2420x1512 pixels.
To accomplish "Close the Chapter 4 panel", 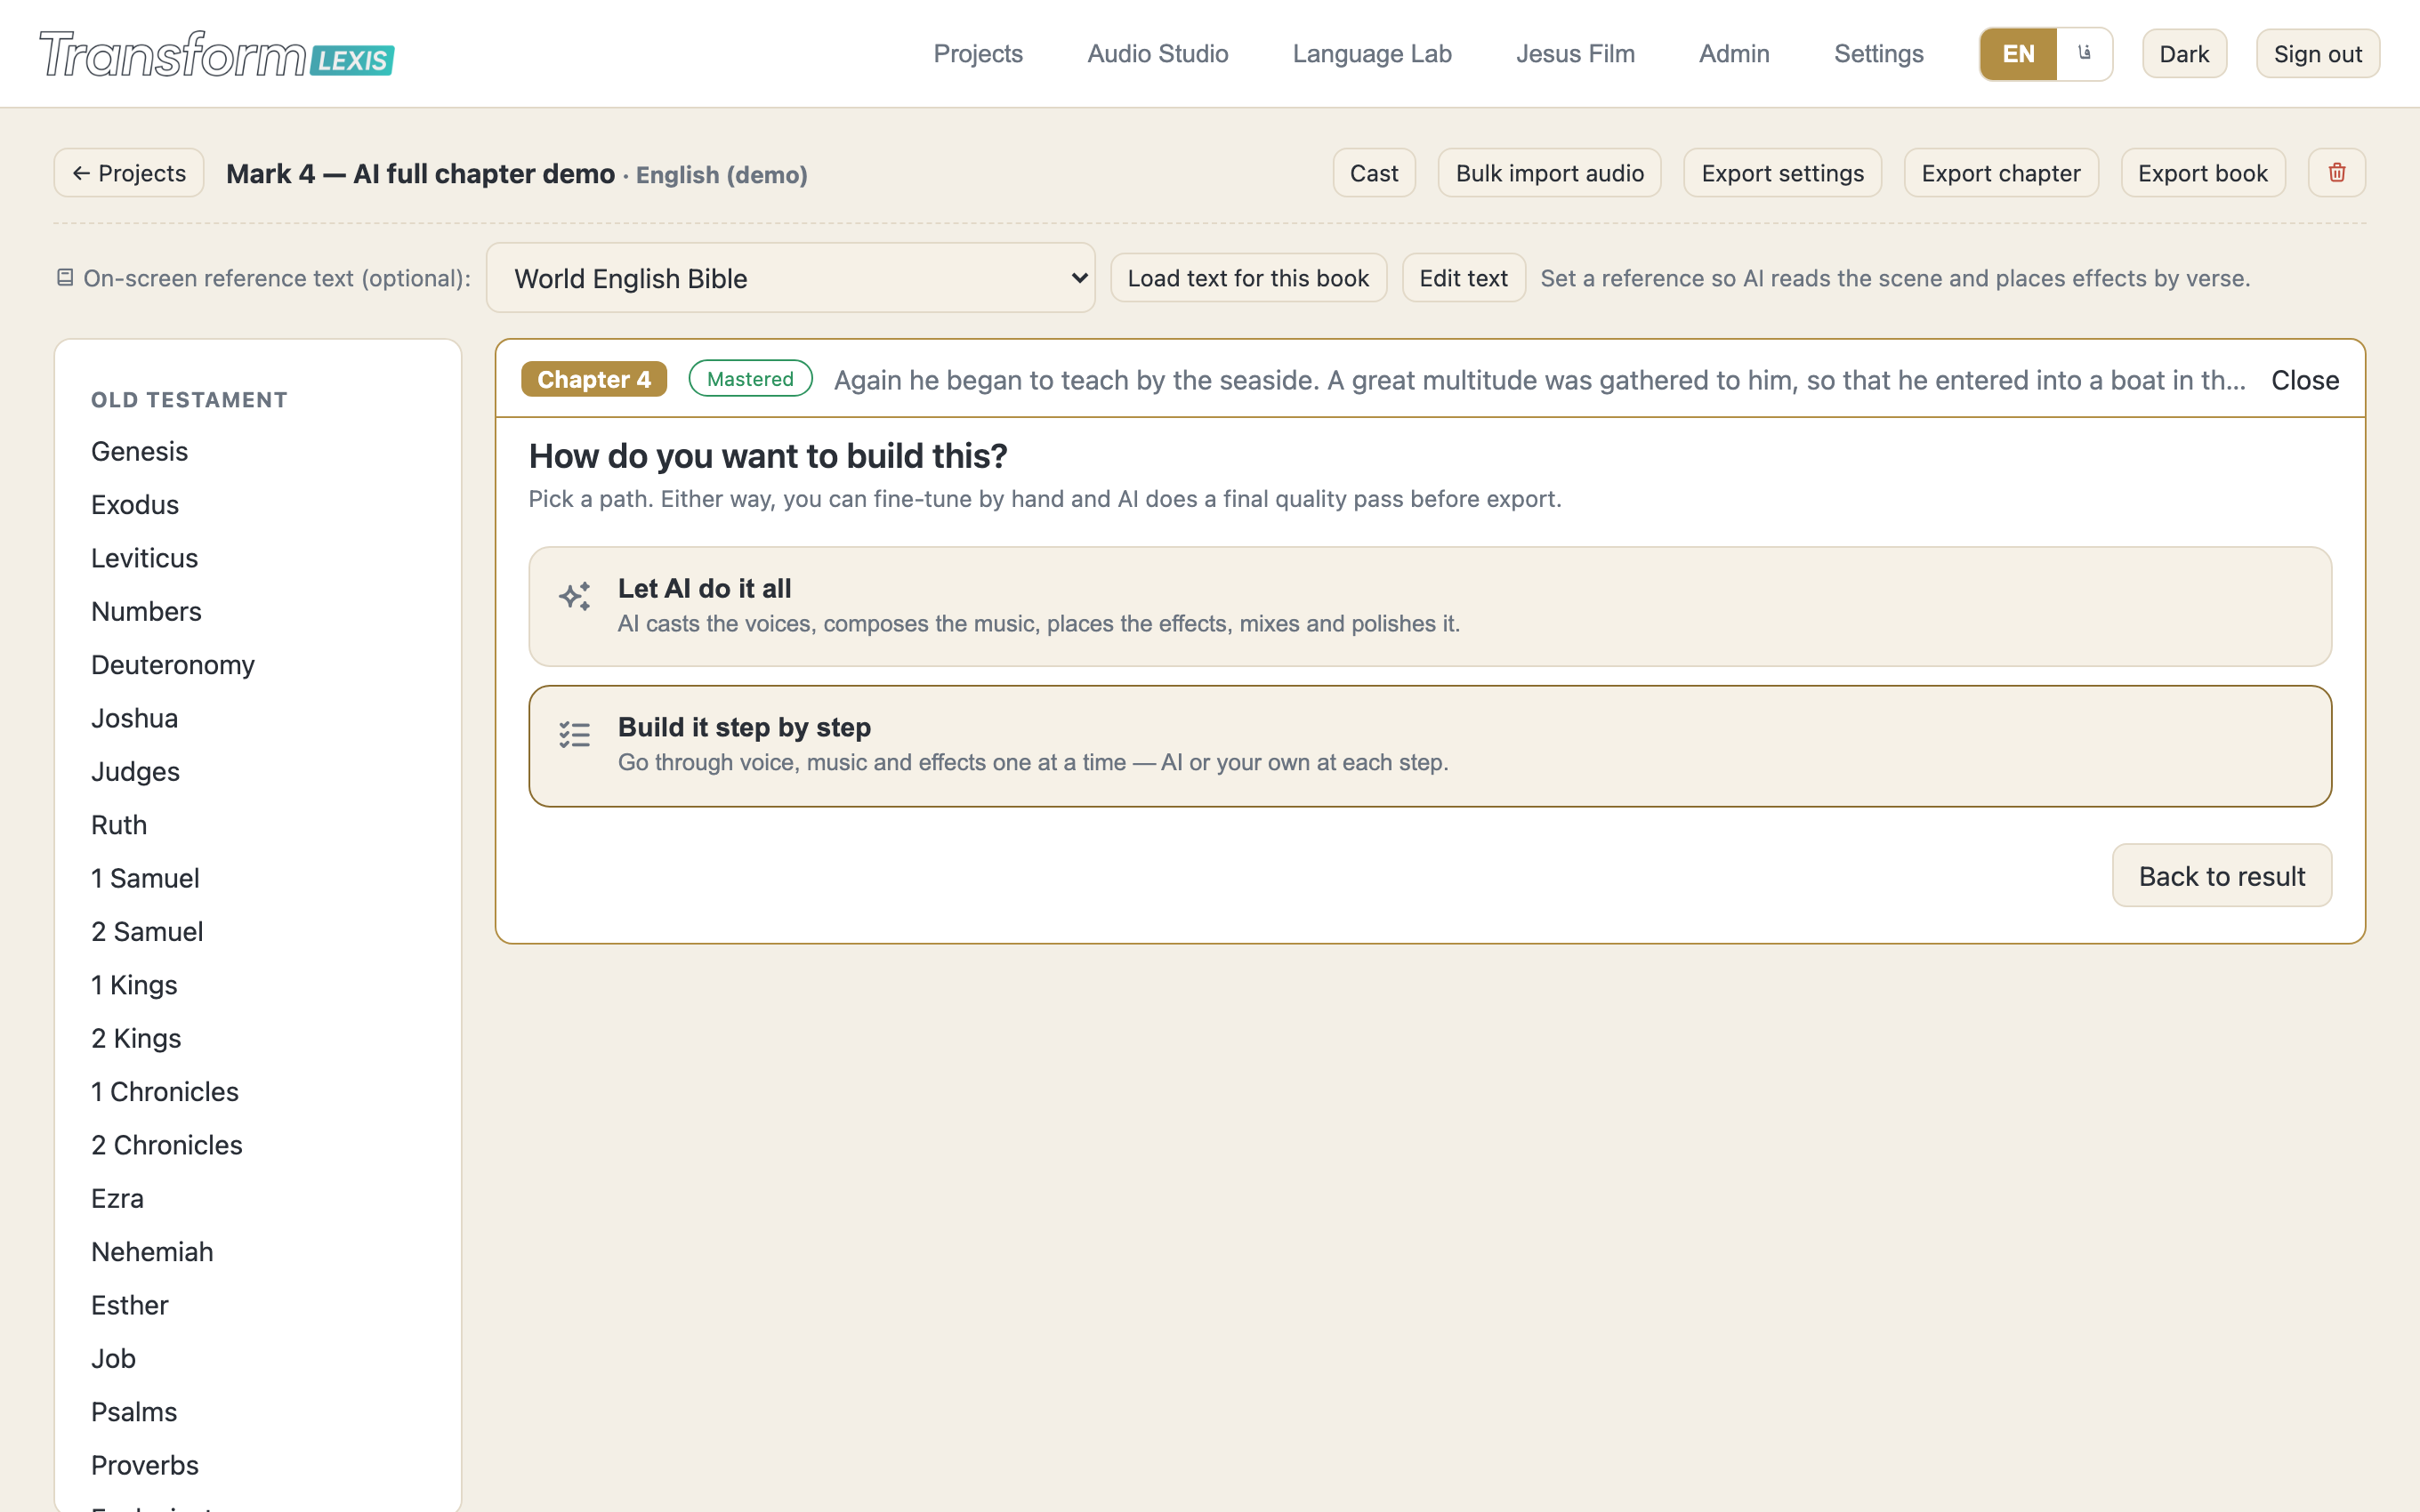I will (x=2304, y=380).
